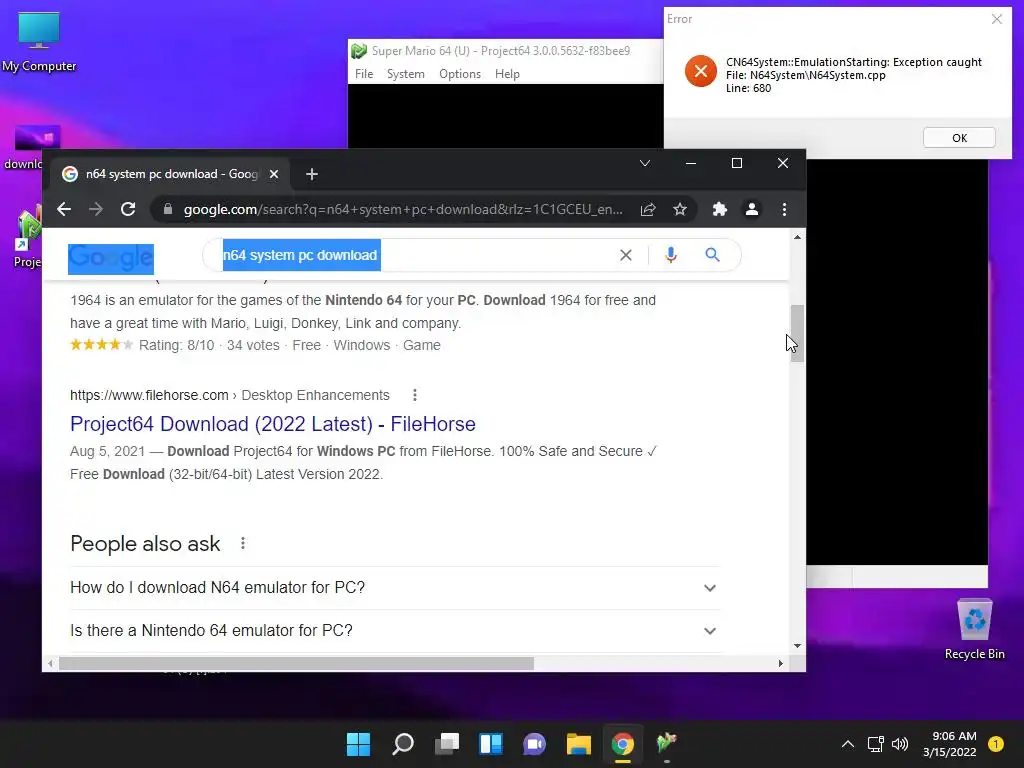Click the Project64 taskbar icon
Viewport: 1024px width, 768px height.
point(666,744)
